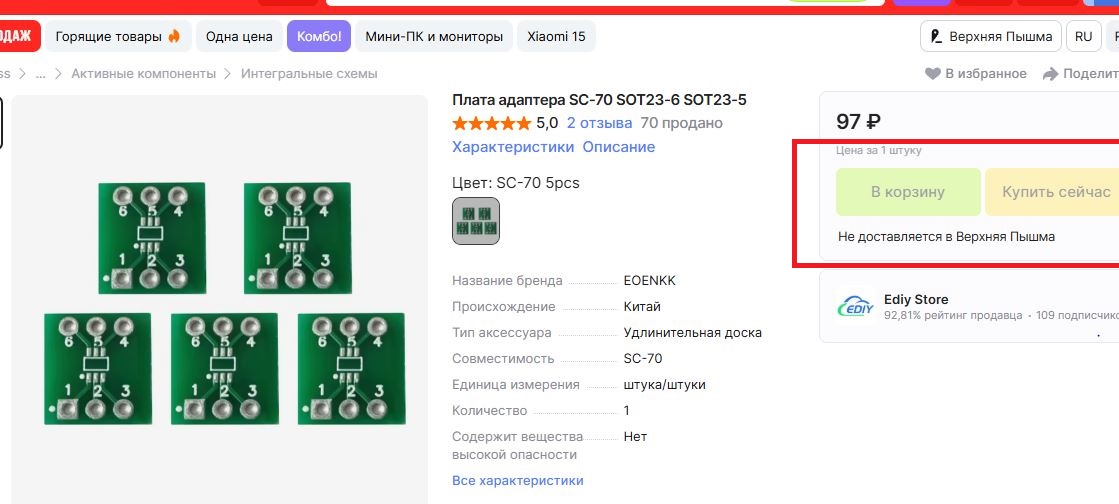
Task: Open the Xiaomi 15 category
Action: coord(556,36)
